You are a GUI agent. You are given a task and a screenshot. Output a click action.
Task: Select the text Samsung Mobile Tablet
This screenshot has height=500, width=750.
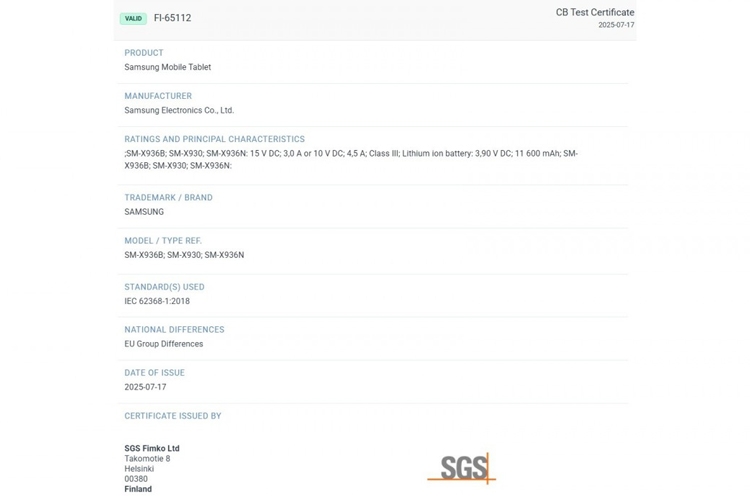tap(167, 67)
